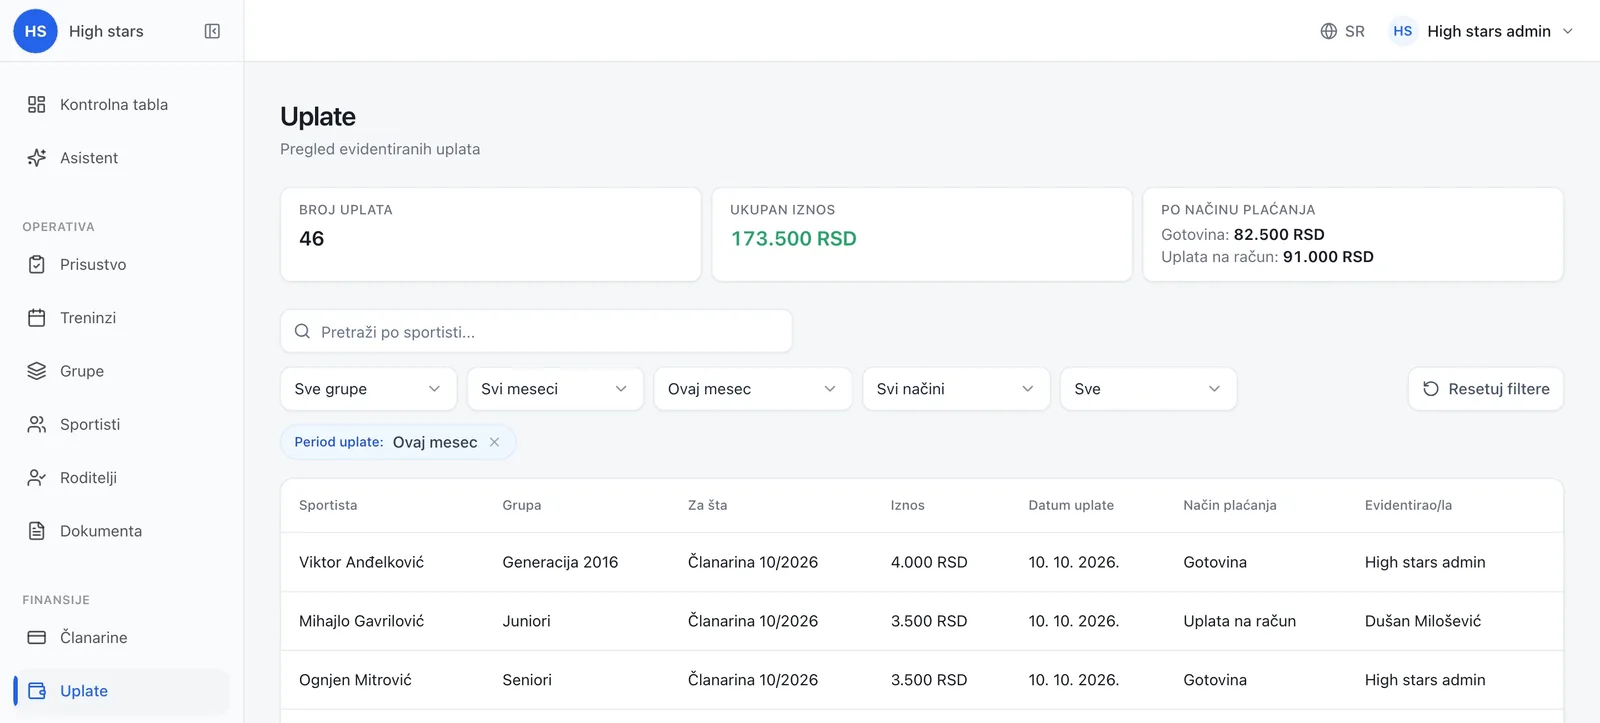Focus the Pretraži po sportisti search field

point(536,331)
